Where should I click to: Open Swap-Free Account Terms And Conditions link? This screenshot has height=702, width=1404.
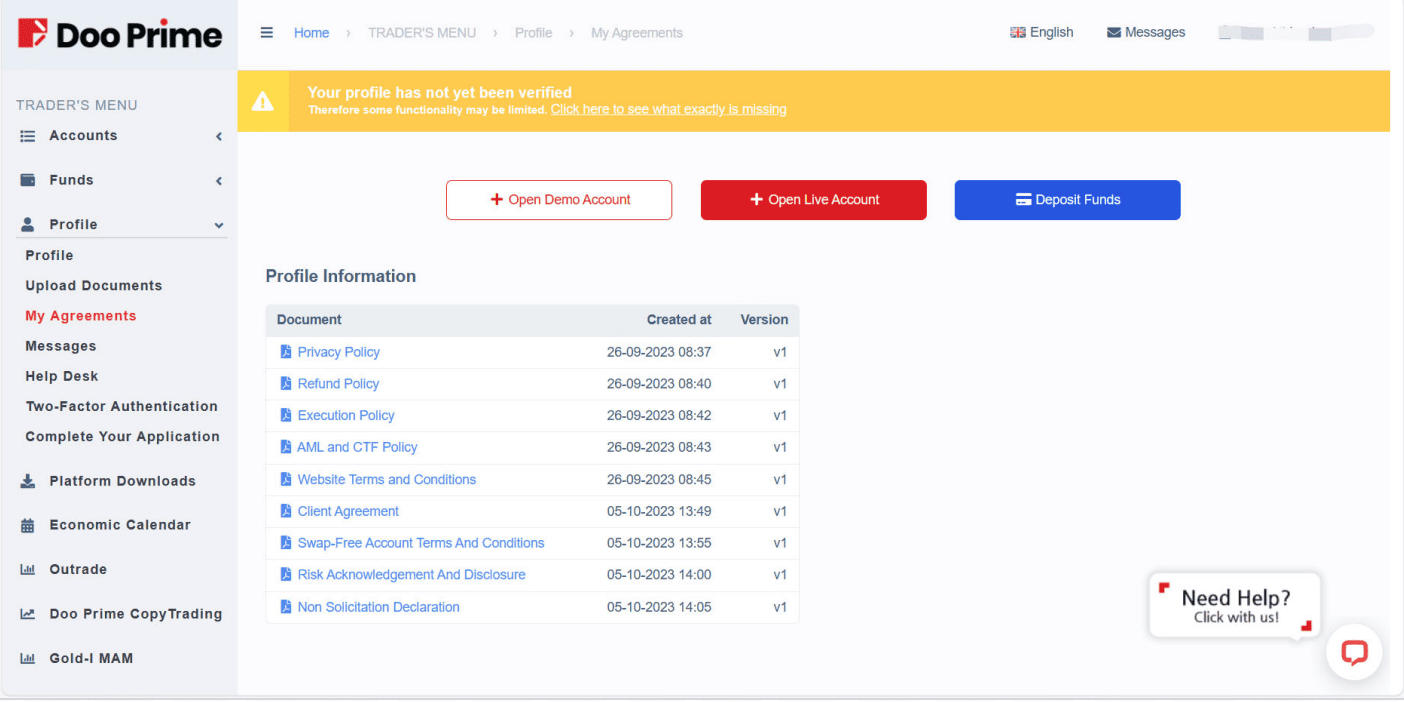pos(421,543)
